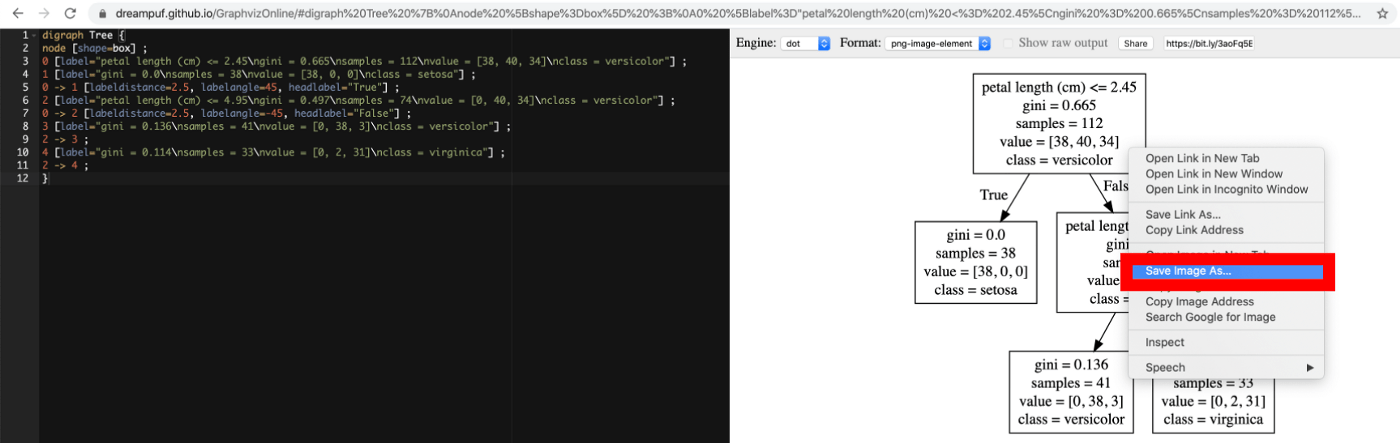Open the Format dropdown set to png-image-element
This screenshot has width=1400, height=443.
[x=937, y=44]
